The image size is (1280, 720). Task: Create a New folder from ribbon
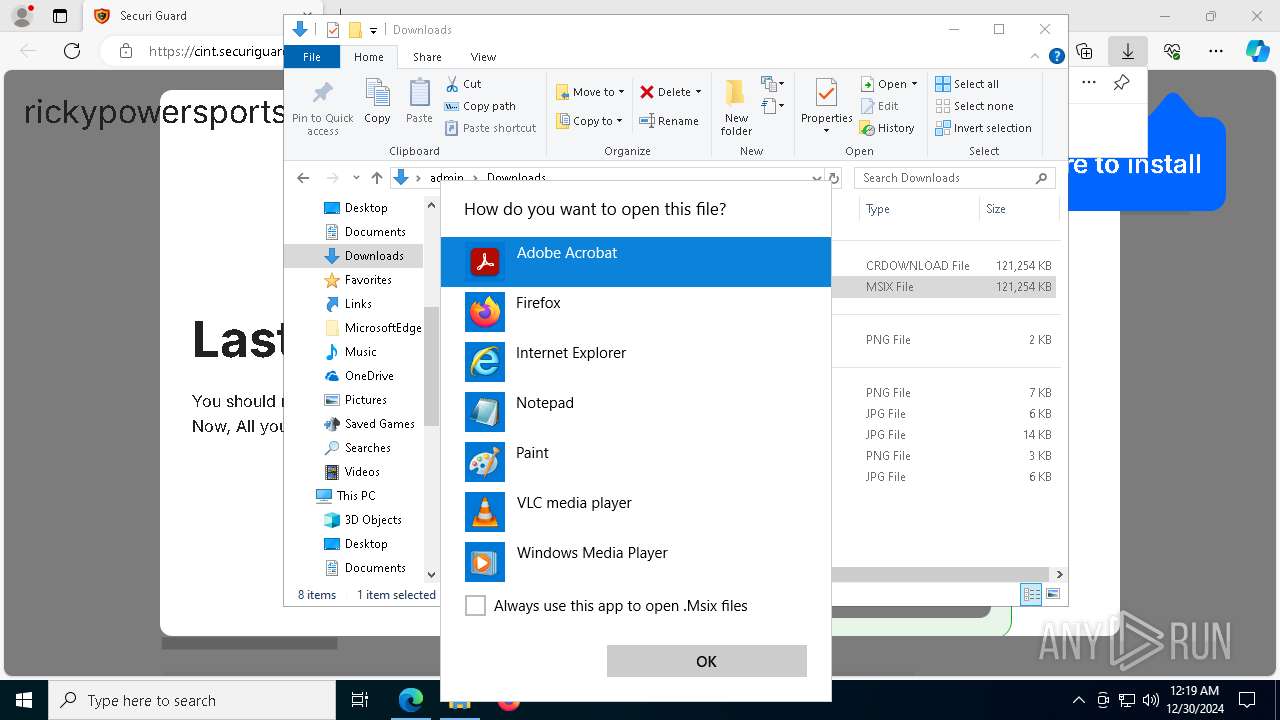[736, 108]
